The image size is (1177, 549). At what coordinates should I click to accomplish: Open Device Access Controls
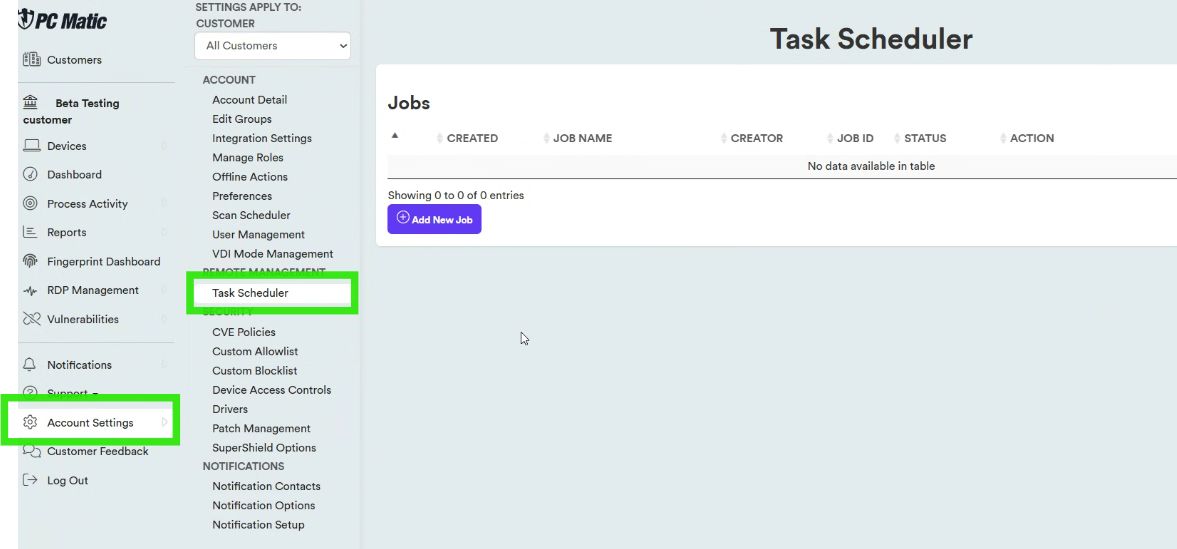pyautogui.click(x=272, y=390)
